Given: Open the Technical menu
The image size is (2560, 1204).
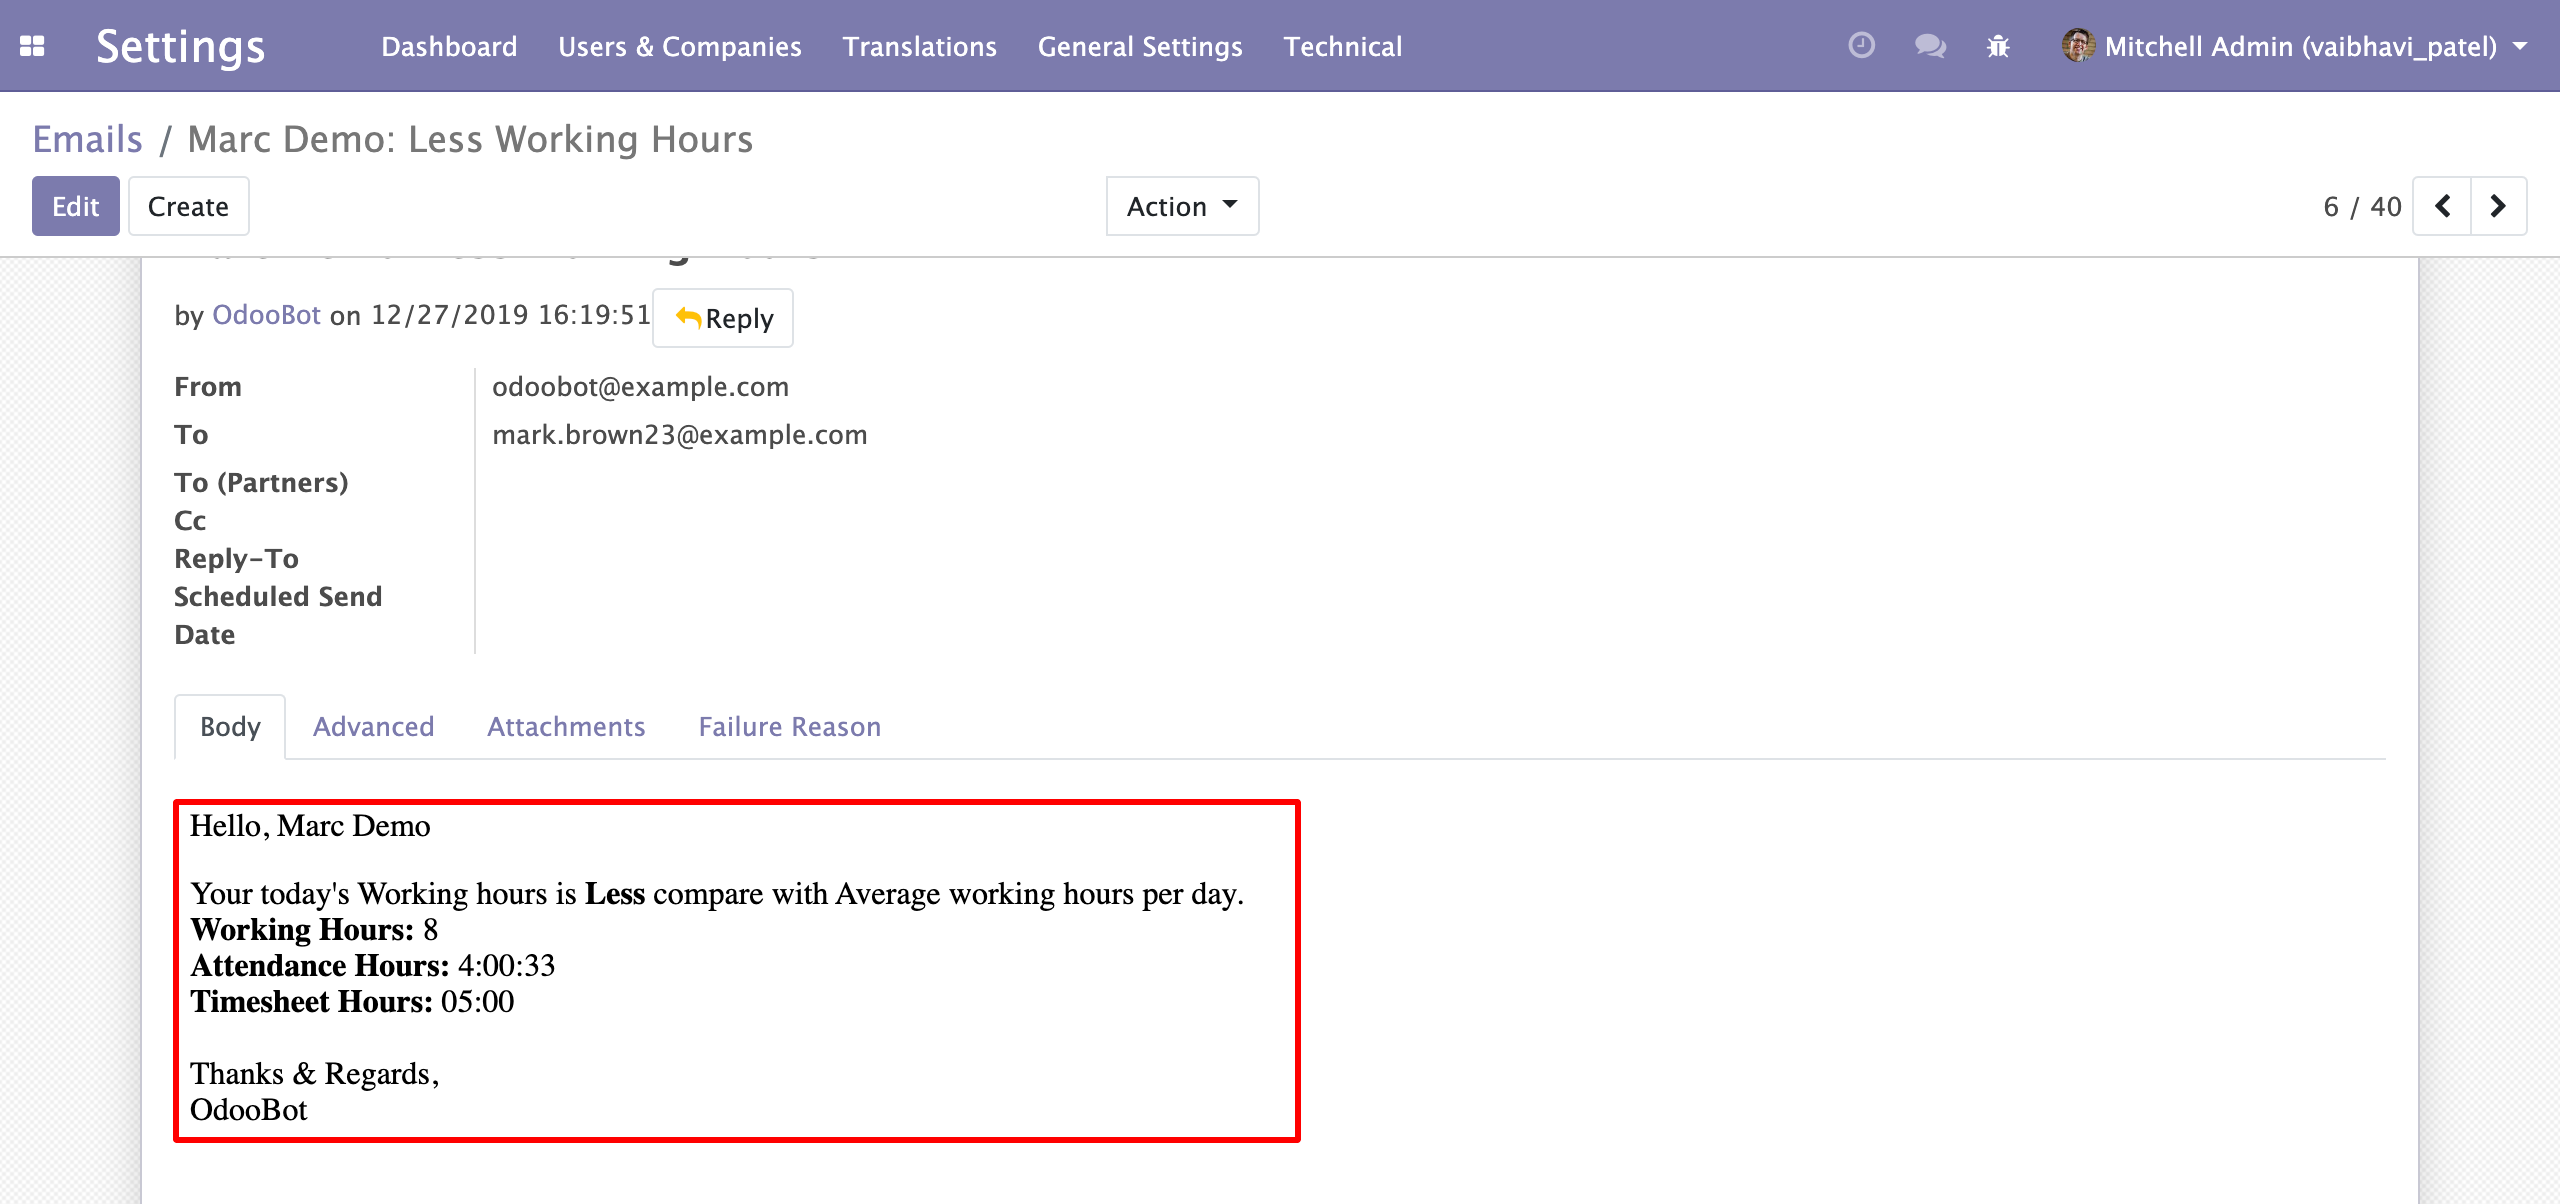Looking at the screenshot, I should [1342, 46].
